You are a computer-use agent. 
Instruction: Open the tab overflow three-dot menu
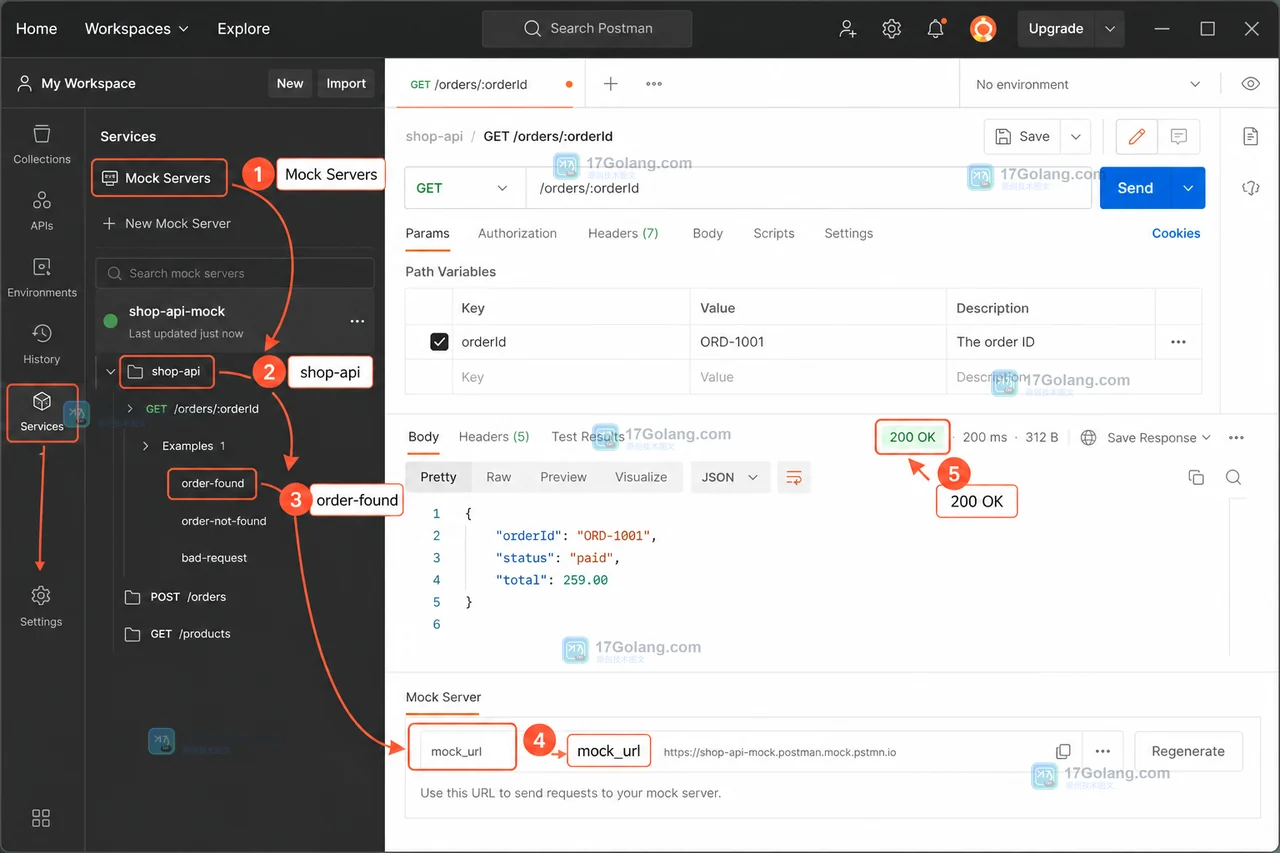[654, 84]
